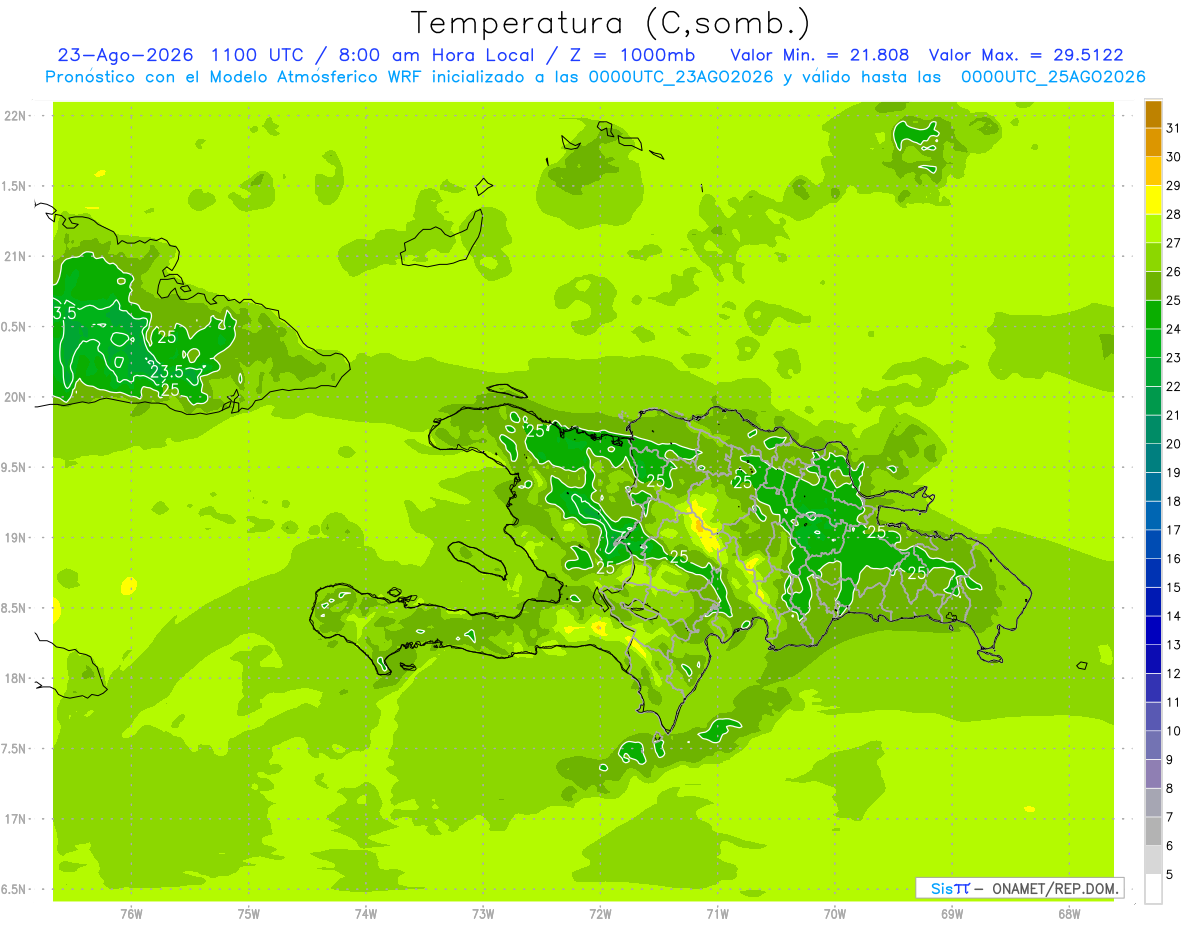Click the title Temperatura (C,somb.)
Viewport: 1200px width, 927px height.
(611, 23)
